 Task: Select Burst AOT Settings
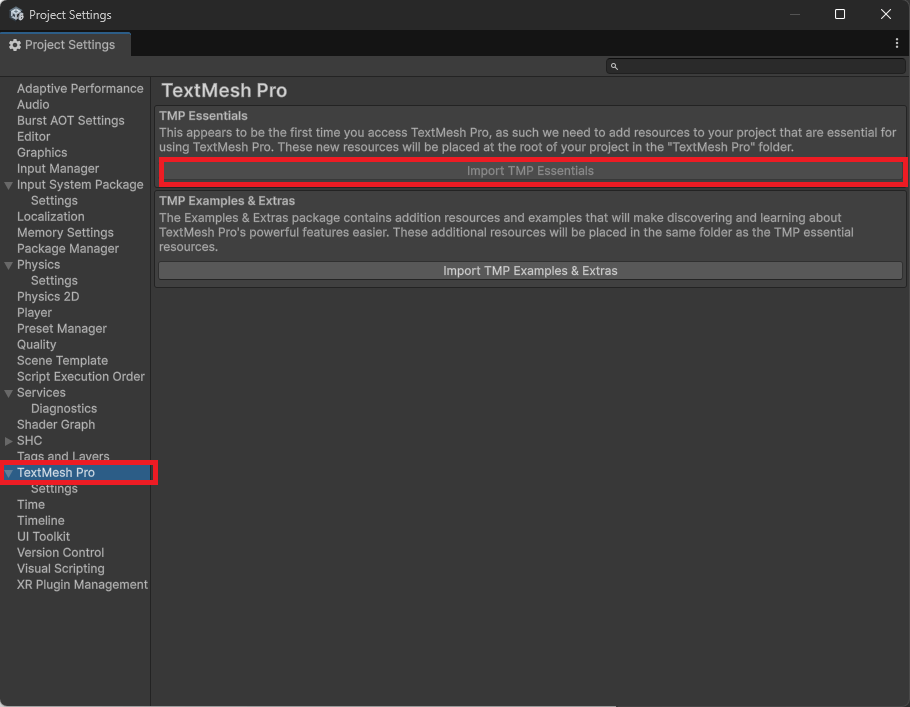click(x=71, y=120)
